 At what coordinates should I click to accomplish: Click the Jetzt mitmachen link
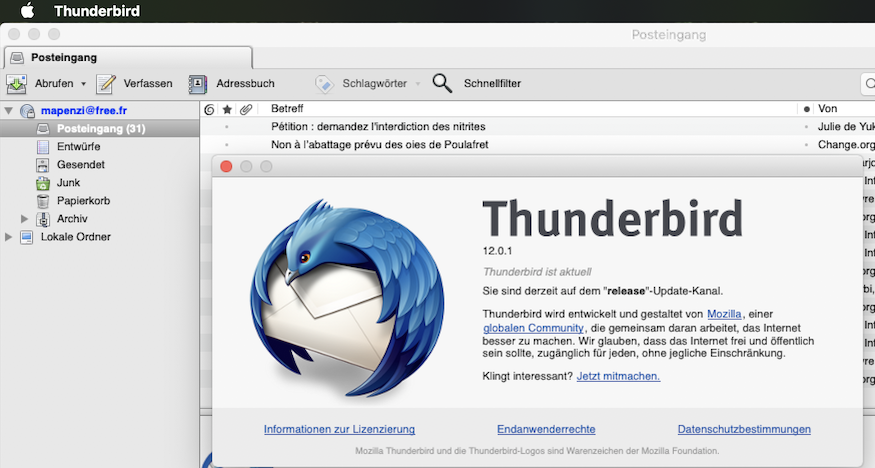click(x=618, y=376)
